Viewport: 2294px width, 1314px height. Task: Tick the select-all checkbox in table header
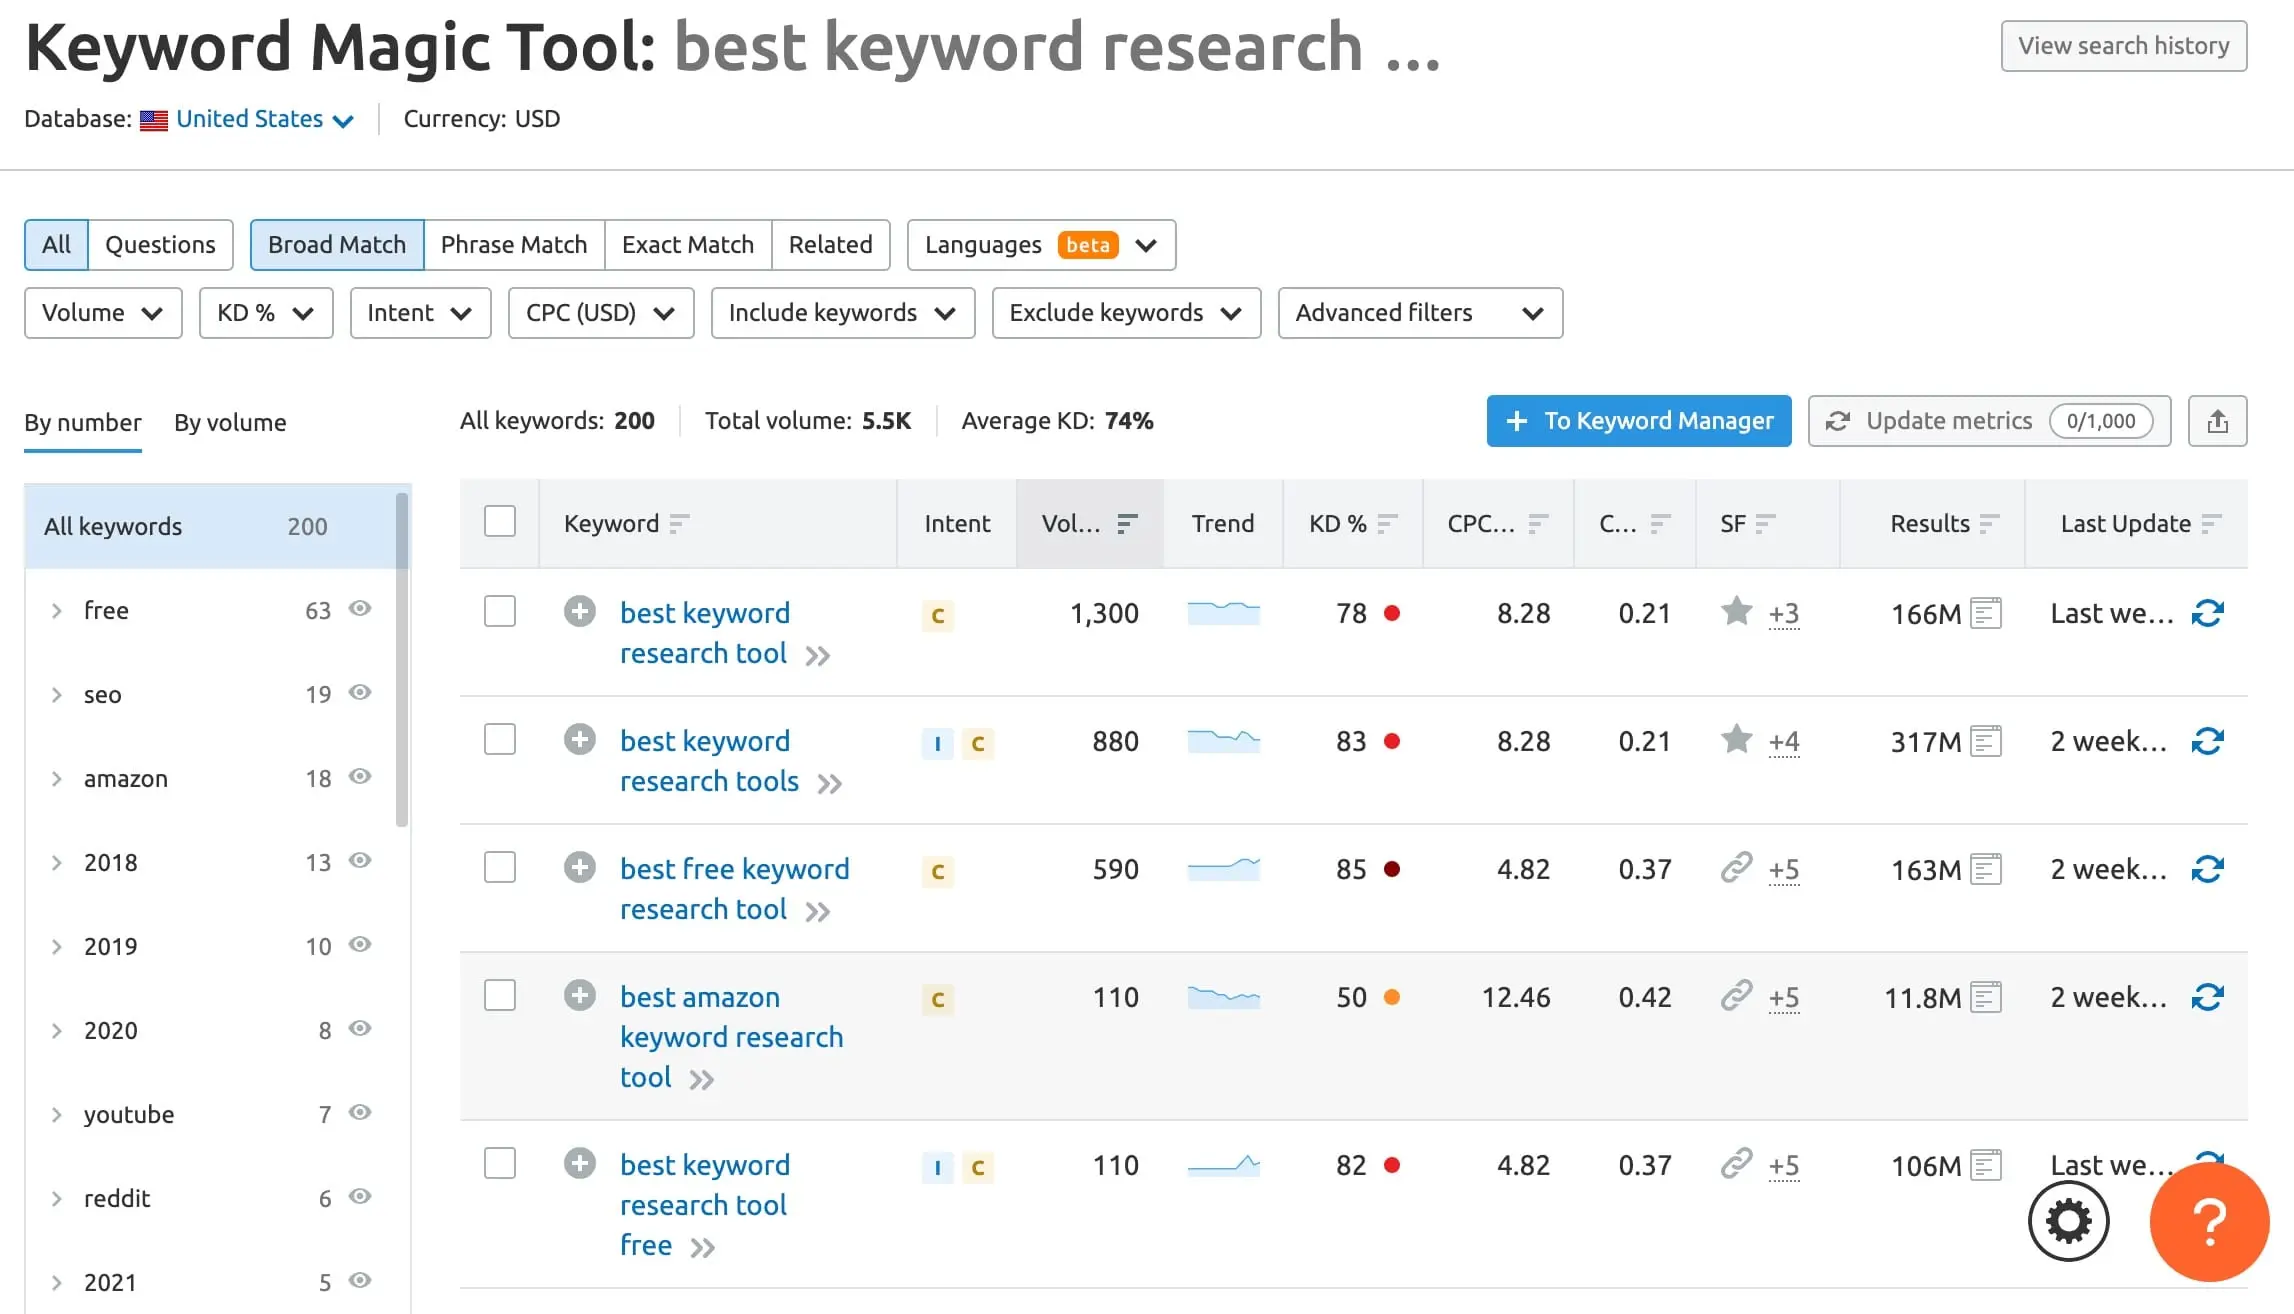pyautogui.click(x=500, y=521)
